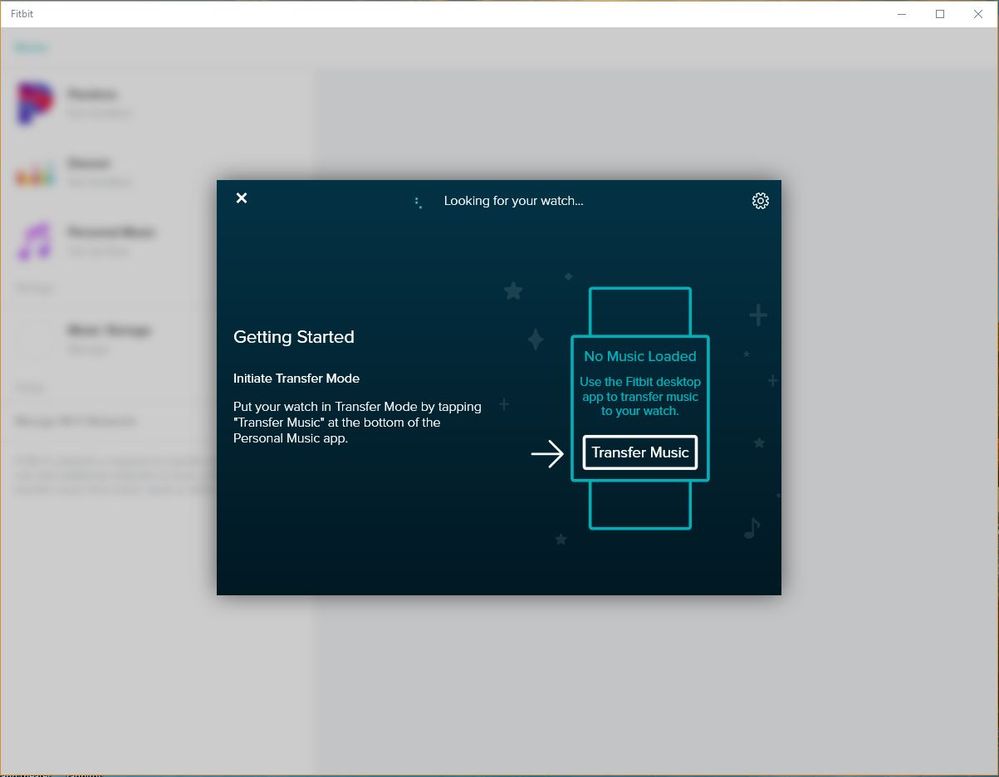Click the white arrow pointing to Transfer Music
Viewport: 999px width, 777px height.
[547, 455]
